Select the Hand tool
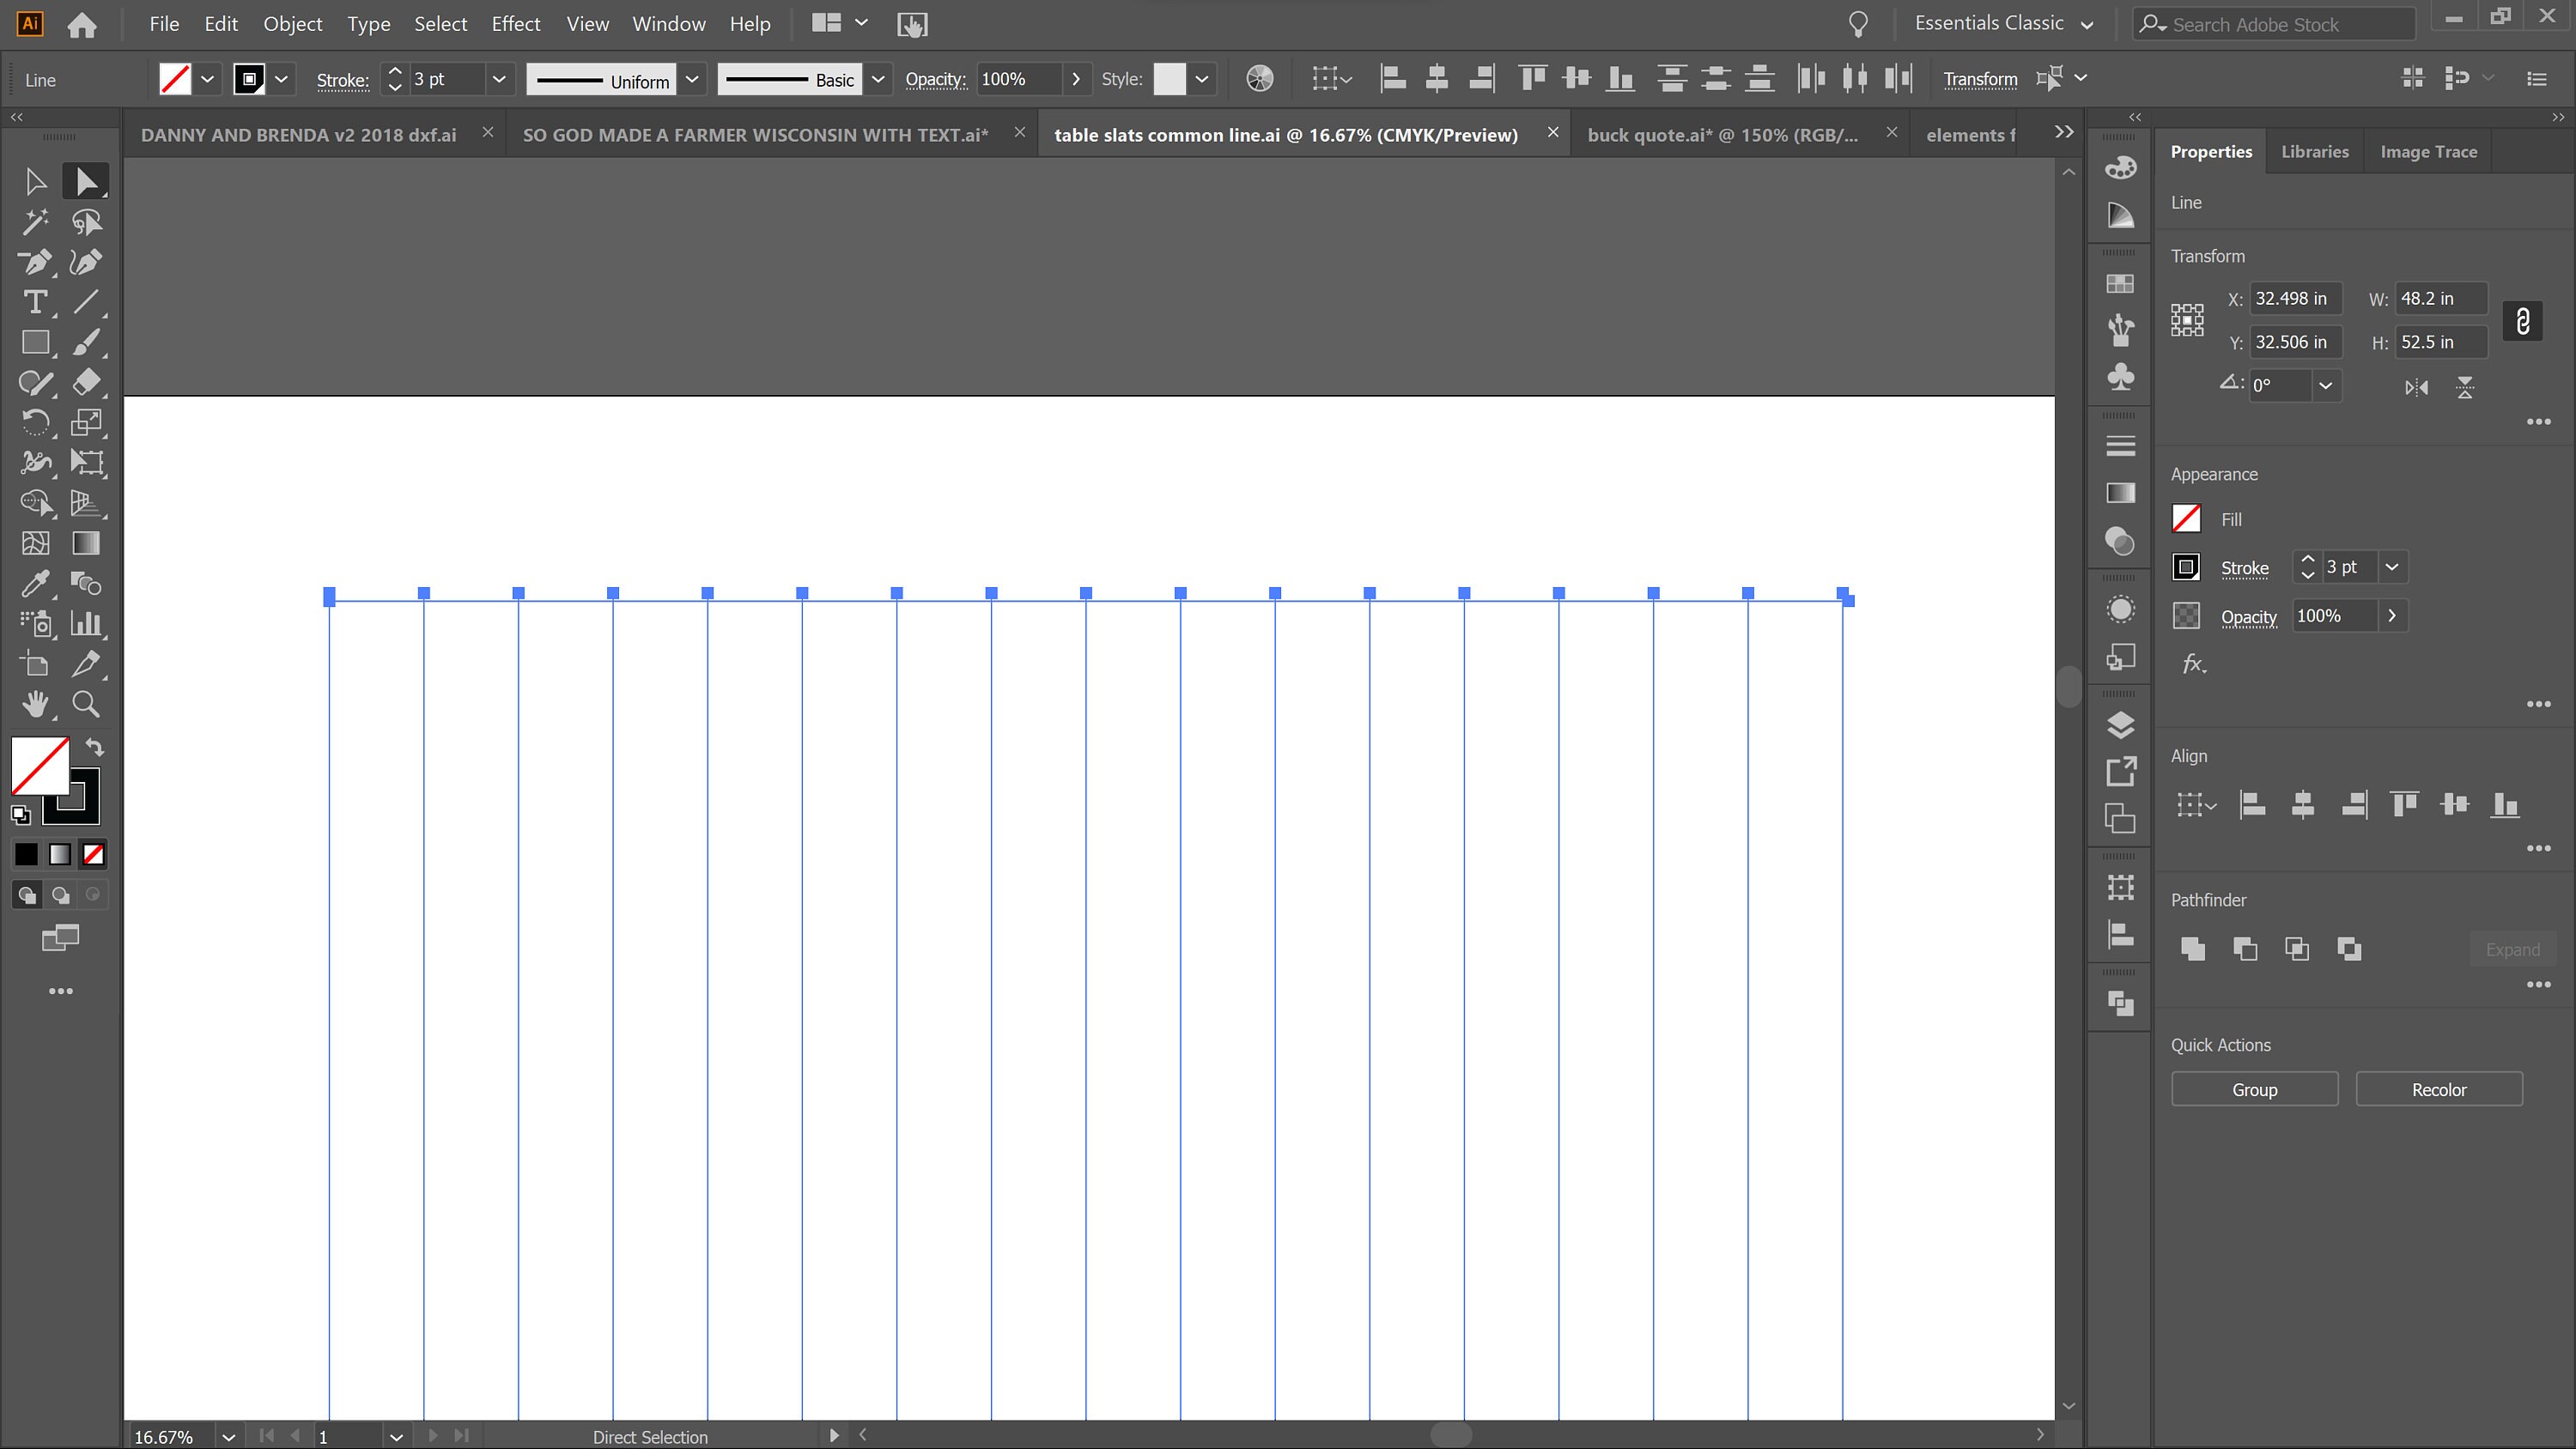 [35, 704]
